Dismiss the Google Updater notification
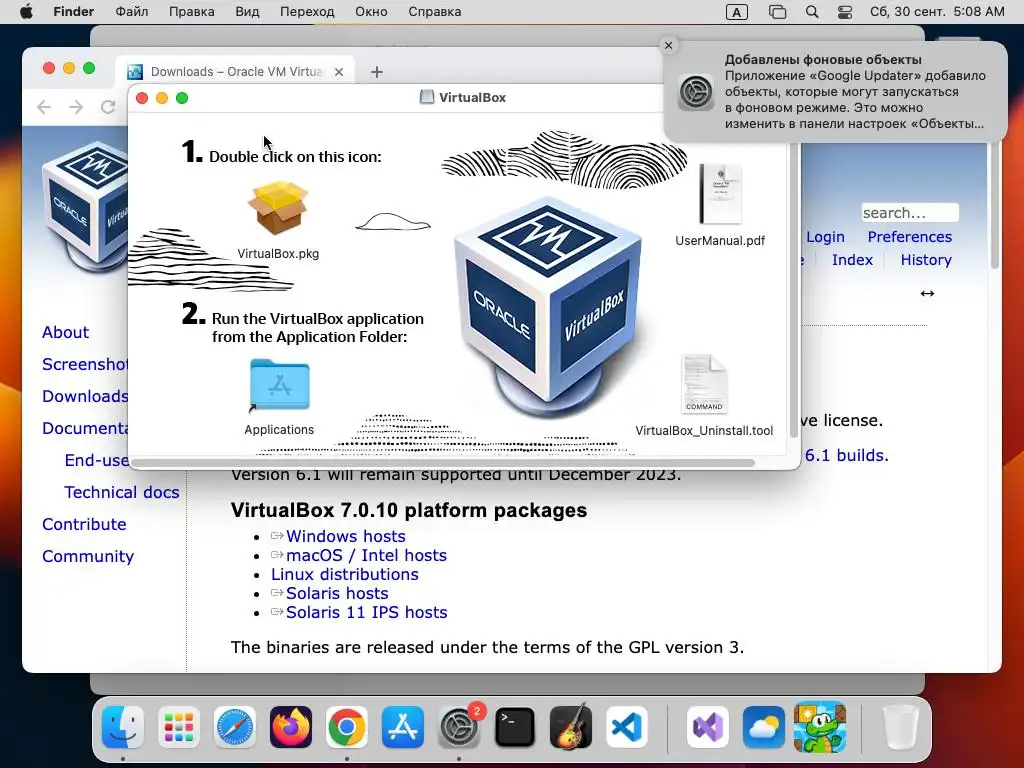The image size is (1024, 768). (668, 45)
